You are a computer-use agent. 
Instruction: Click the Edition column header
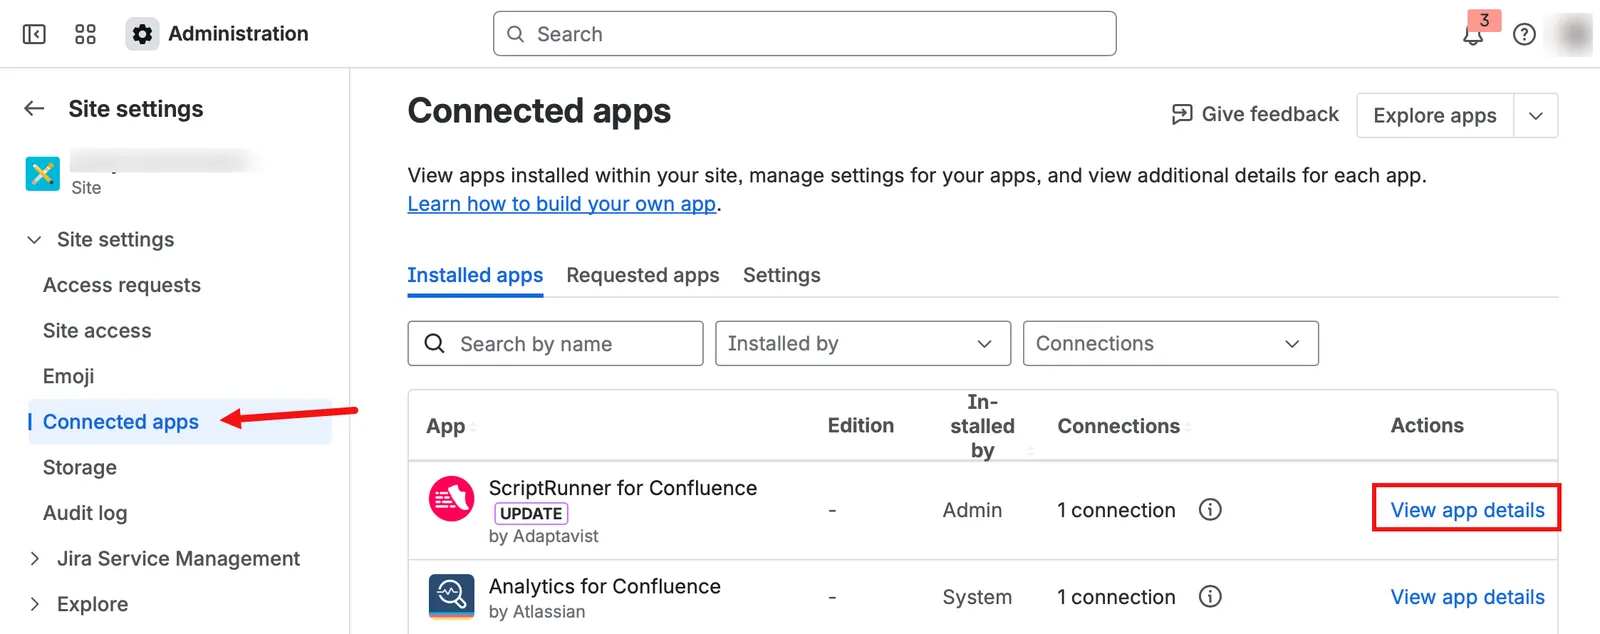[861, 426]
